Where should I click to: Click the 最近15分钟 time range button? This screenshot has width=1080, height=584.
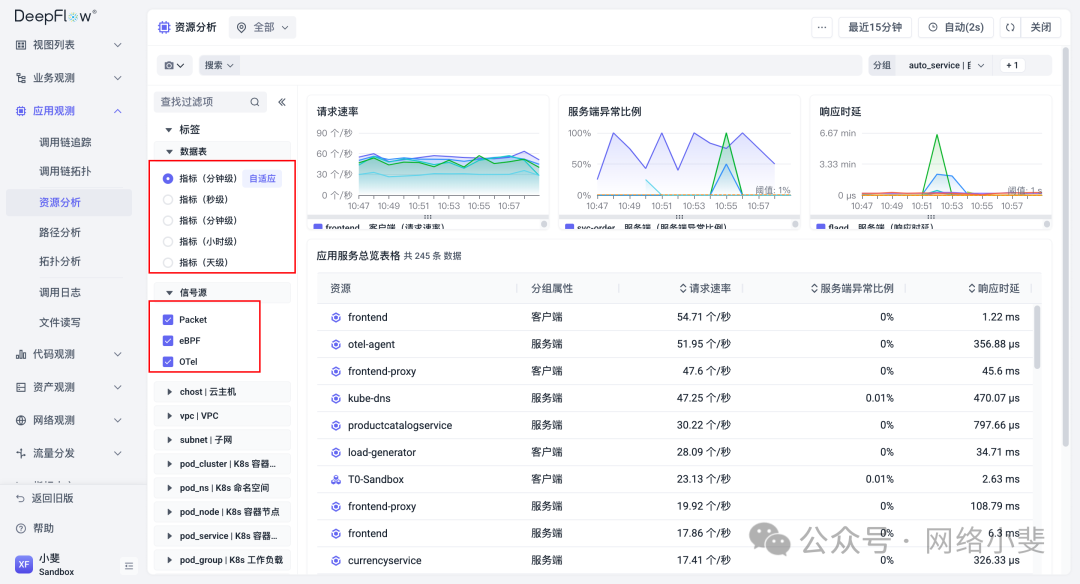coord(874,26)
